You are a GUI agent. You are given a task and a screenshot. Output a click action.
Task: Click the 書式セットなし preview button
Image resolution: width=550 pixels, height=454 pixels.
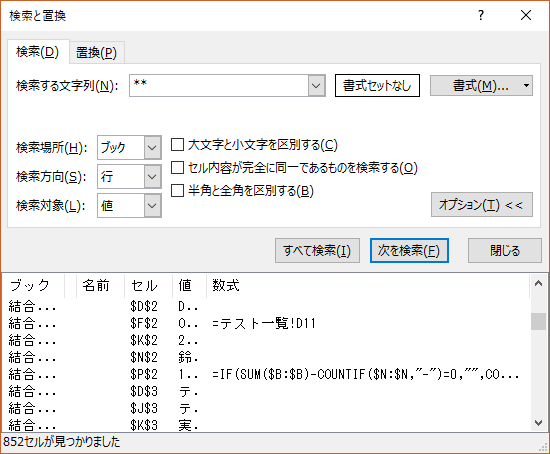[377, 85]
